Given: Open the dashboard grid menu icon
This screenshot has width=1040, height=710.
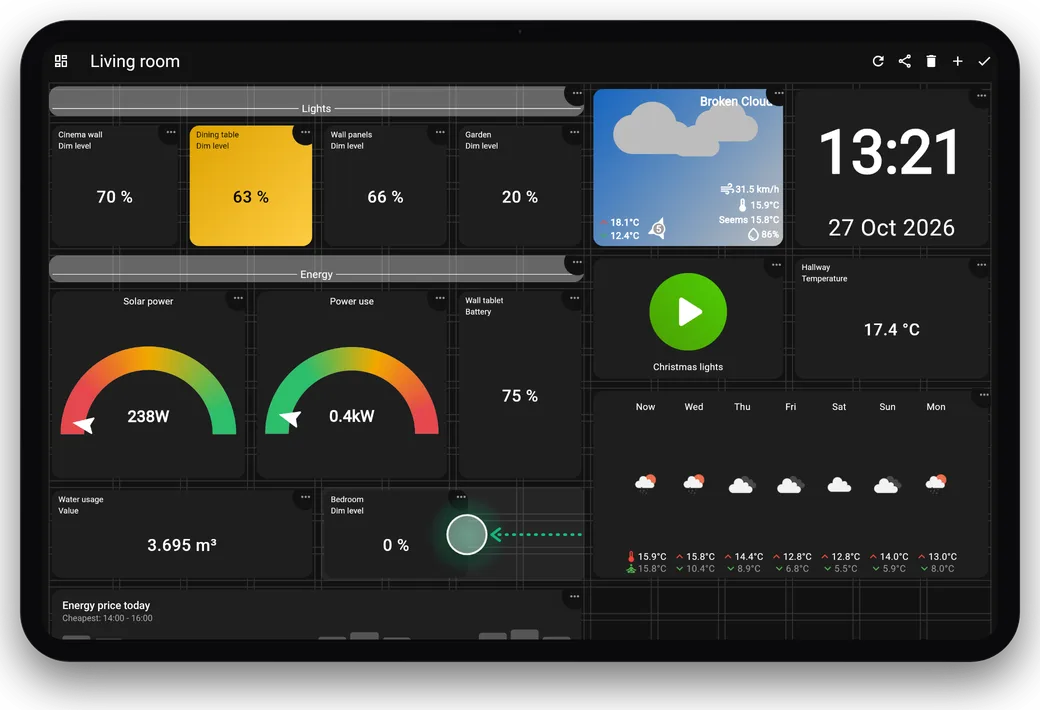Looking at the screenshot, I should (x=61, y=61).
